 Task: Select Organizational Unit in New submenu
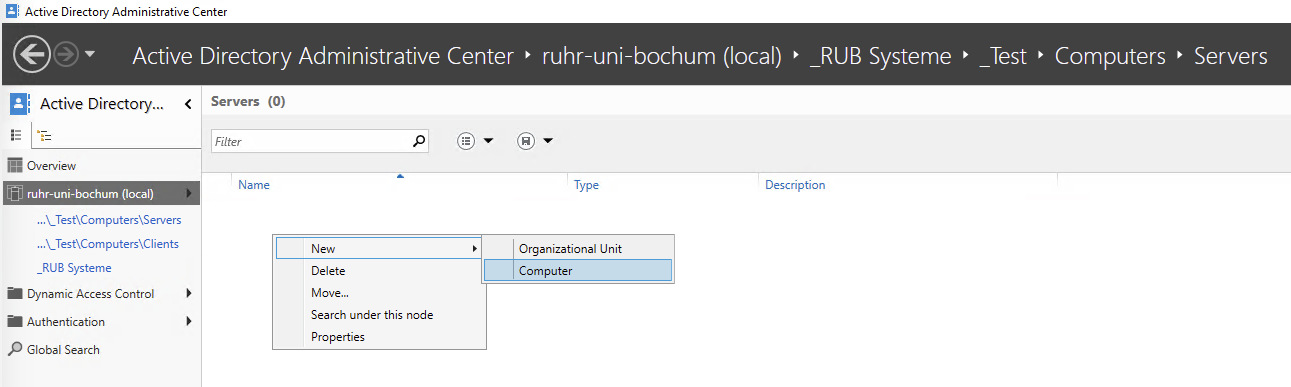coord(578,249)
